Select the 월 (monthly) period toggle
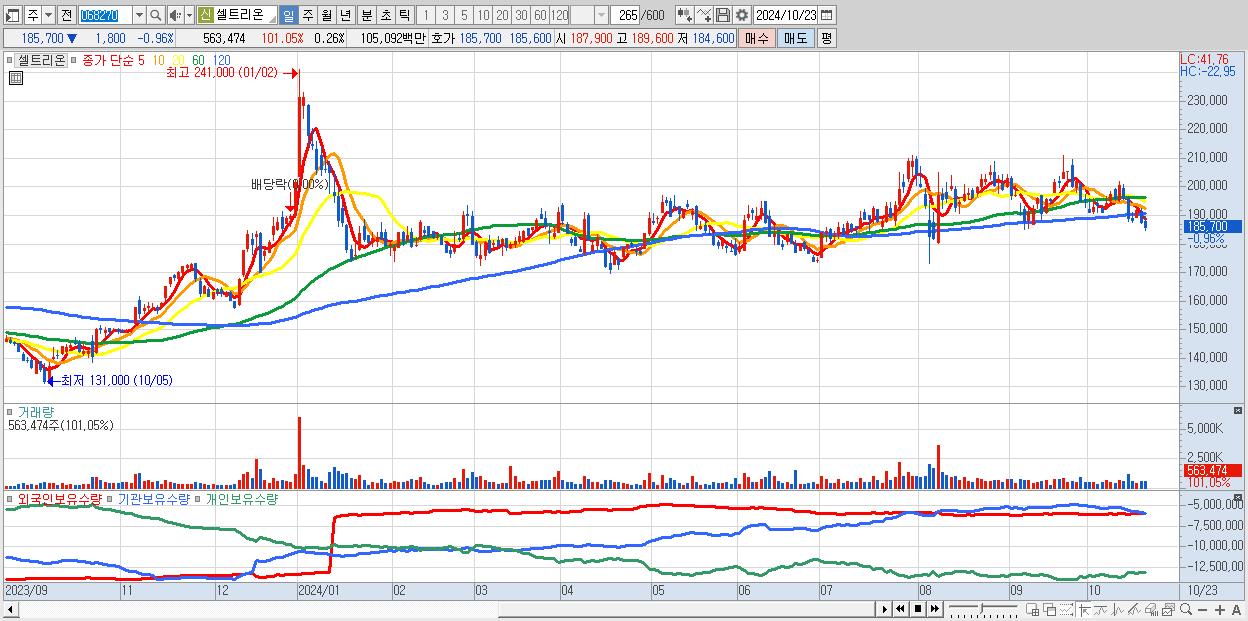The width and height of the screenshot is (1248, 621). 326,15
